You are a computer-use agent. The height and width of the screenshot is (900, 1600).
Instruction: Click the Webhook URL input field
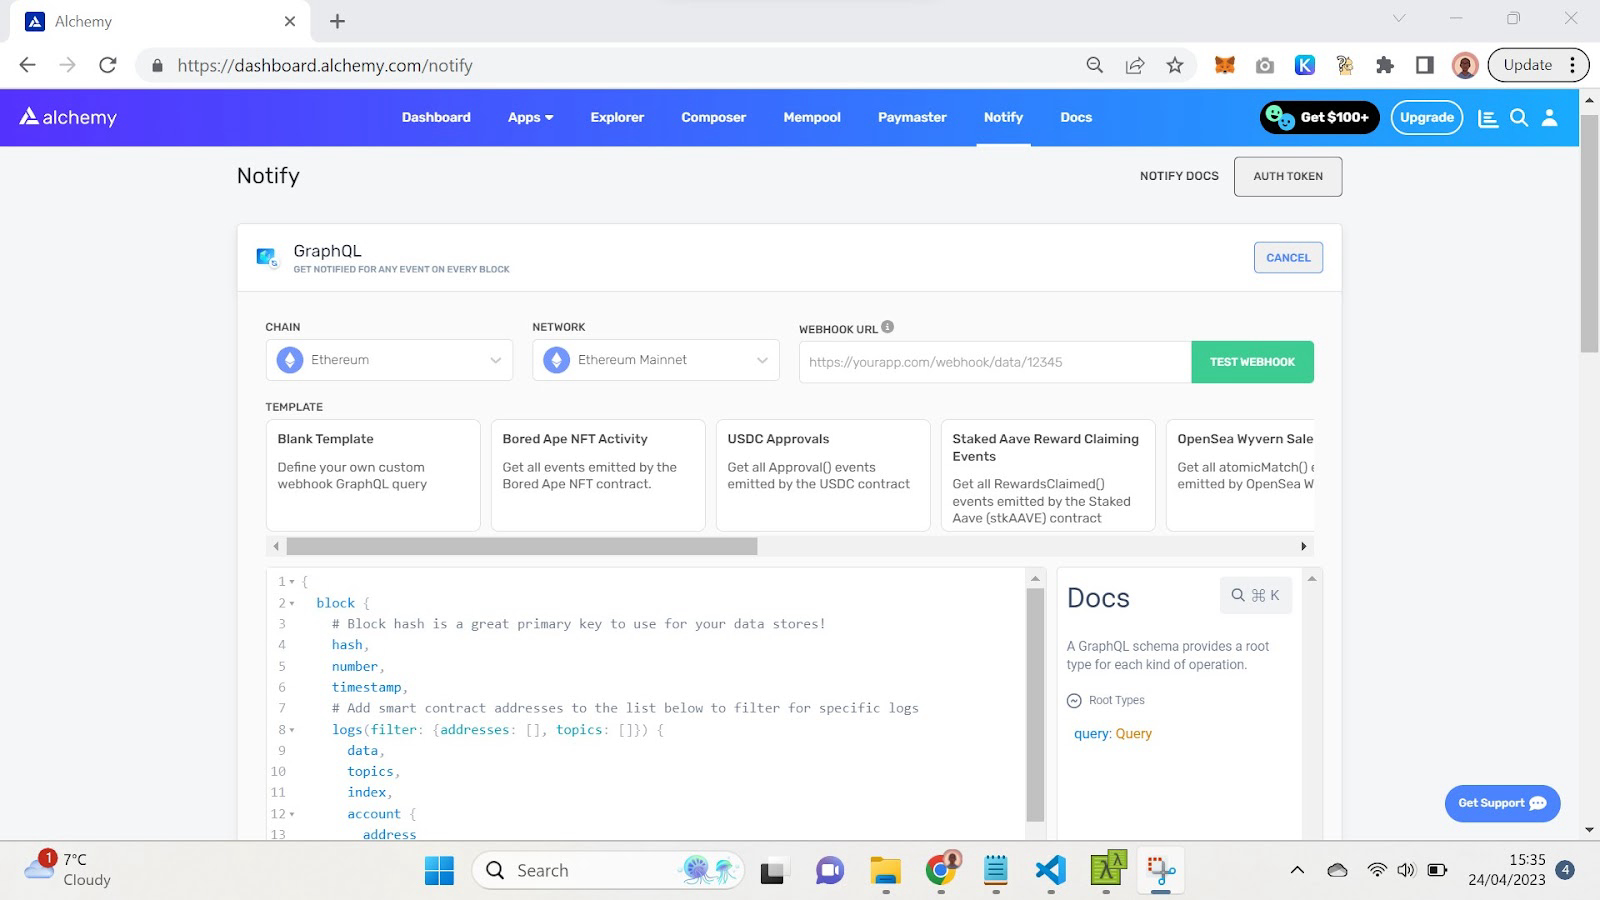[x=994, y=362]
